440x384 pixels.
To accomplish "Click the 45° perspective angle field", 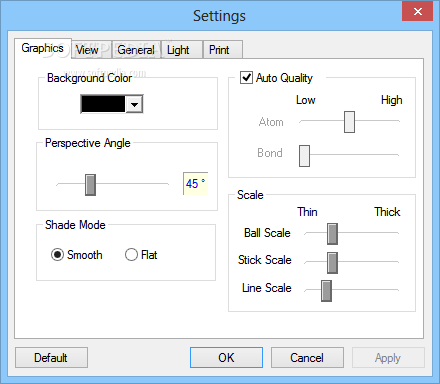I will [196, 184].
